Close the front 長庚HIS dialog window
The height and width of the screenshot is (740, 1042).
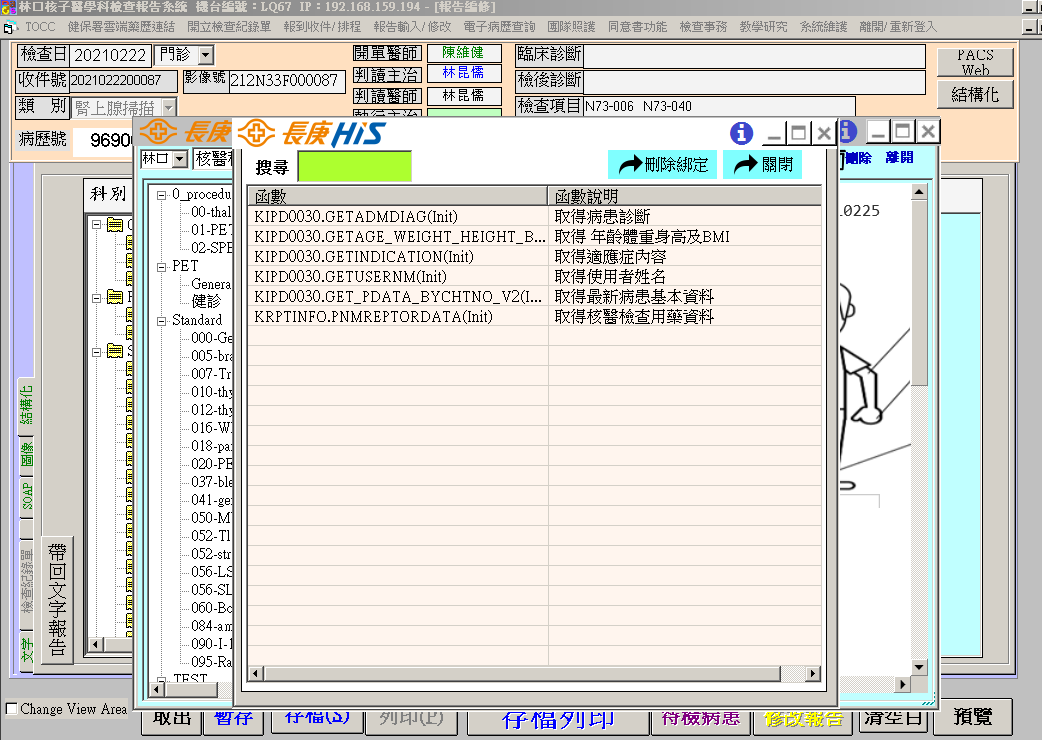[x=823, y=133]
